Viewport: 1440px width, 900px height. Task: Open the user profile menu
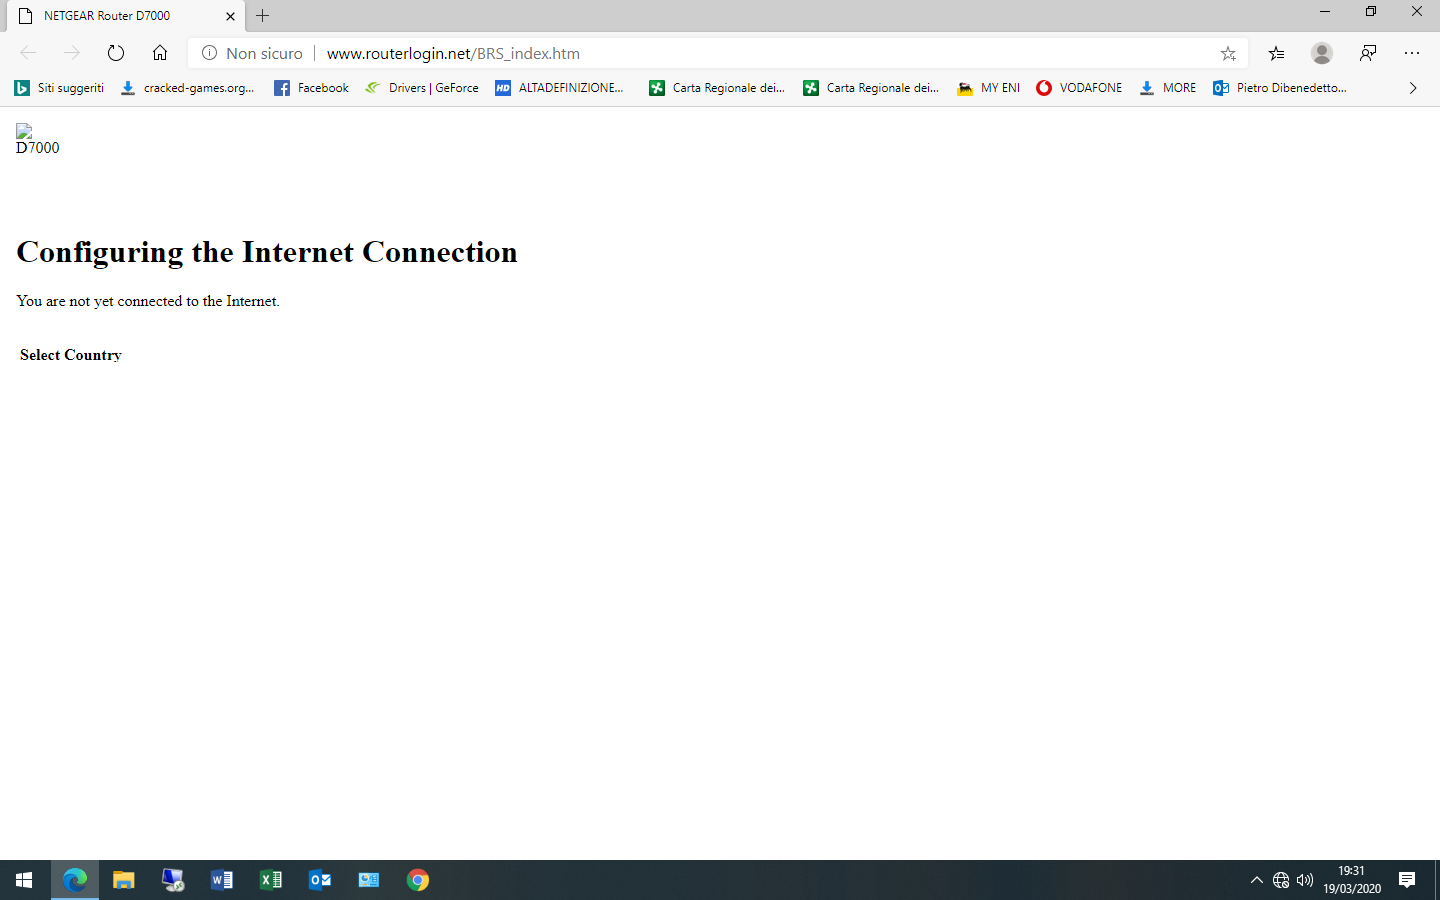pos(1322,53)
